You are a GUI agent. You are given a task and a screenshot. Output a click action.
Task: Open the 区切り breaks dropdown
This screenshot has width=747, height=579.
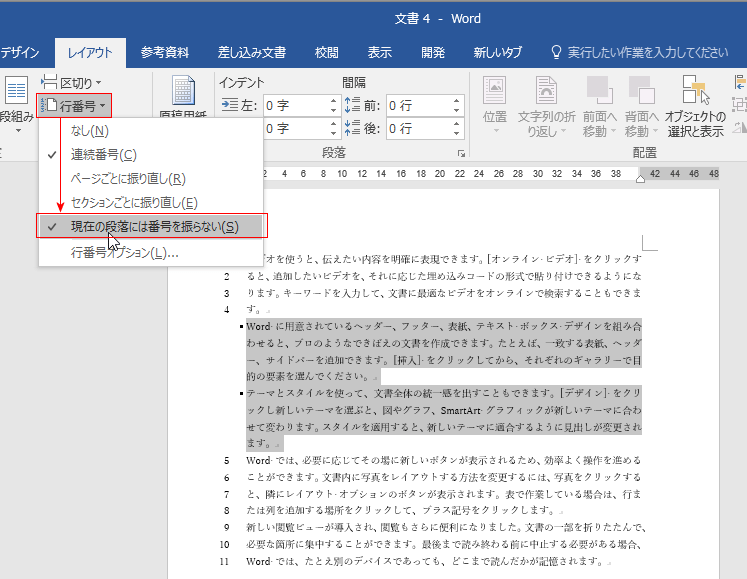point(71,83)
